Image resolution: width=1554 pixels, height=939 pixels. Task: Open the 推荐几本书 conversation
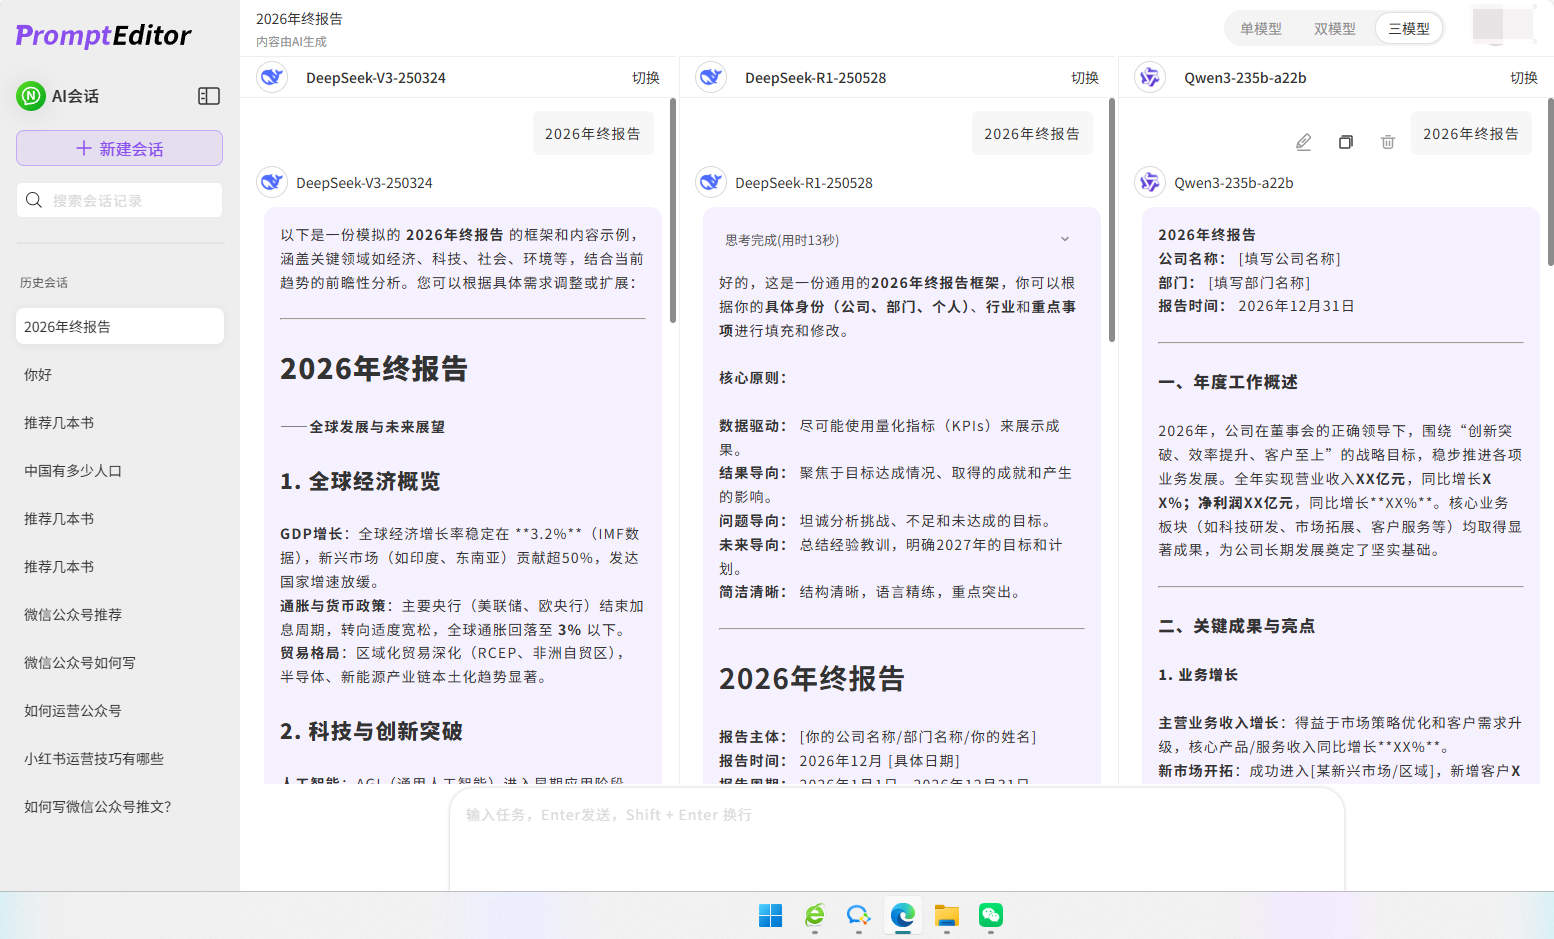(x=102, y=422)
